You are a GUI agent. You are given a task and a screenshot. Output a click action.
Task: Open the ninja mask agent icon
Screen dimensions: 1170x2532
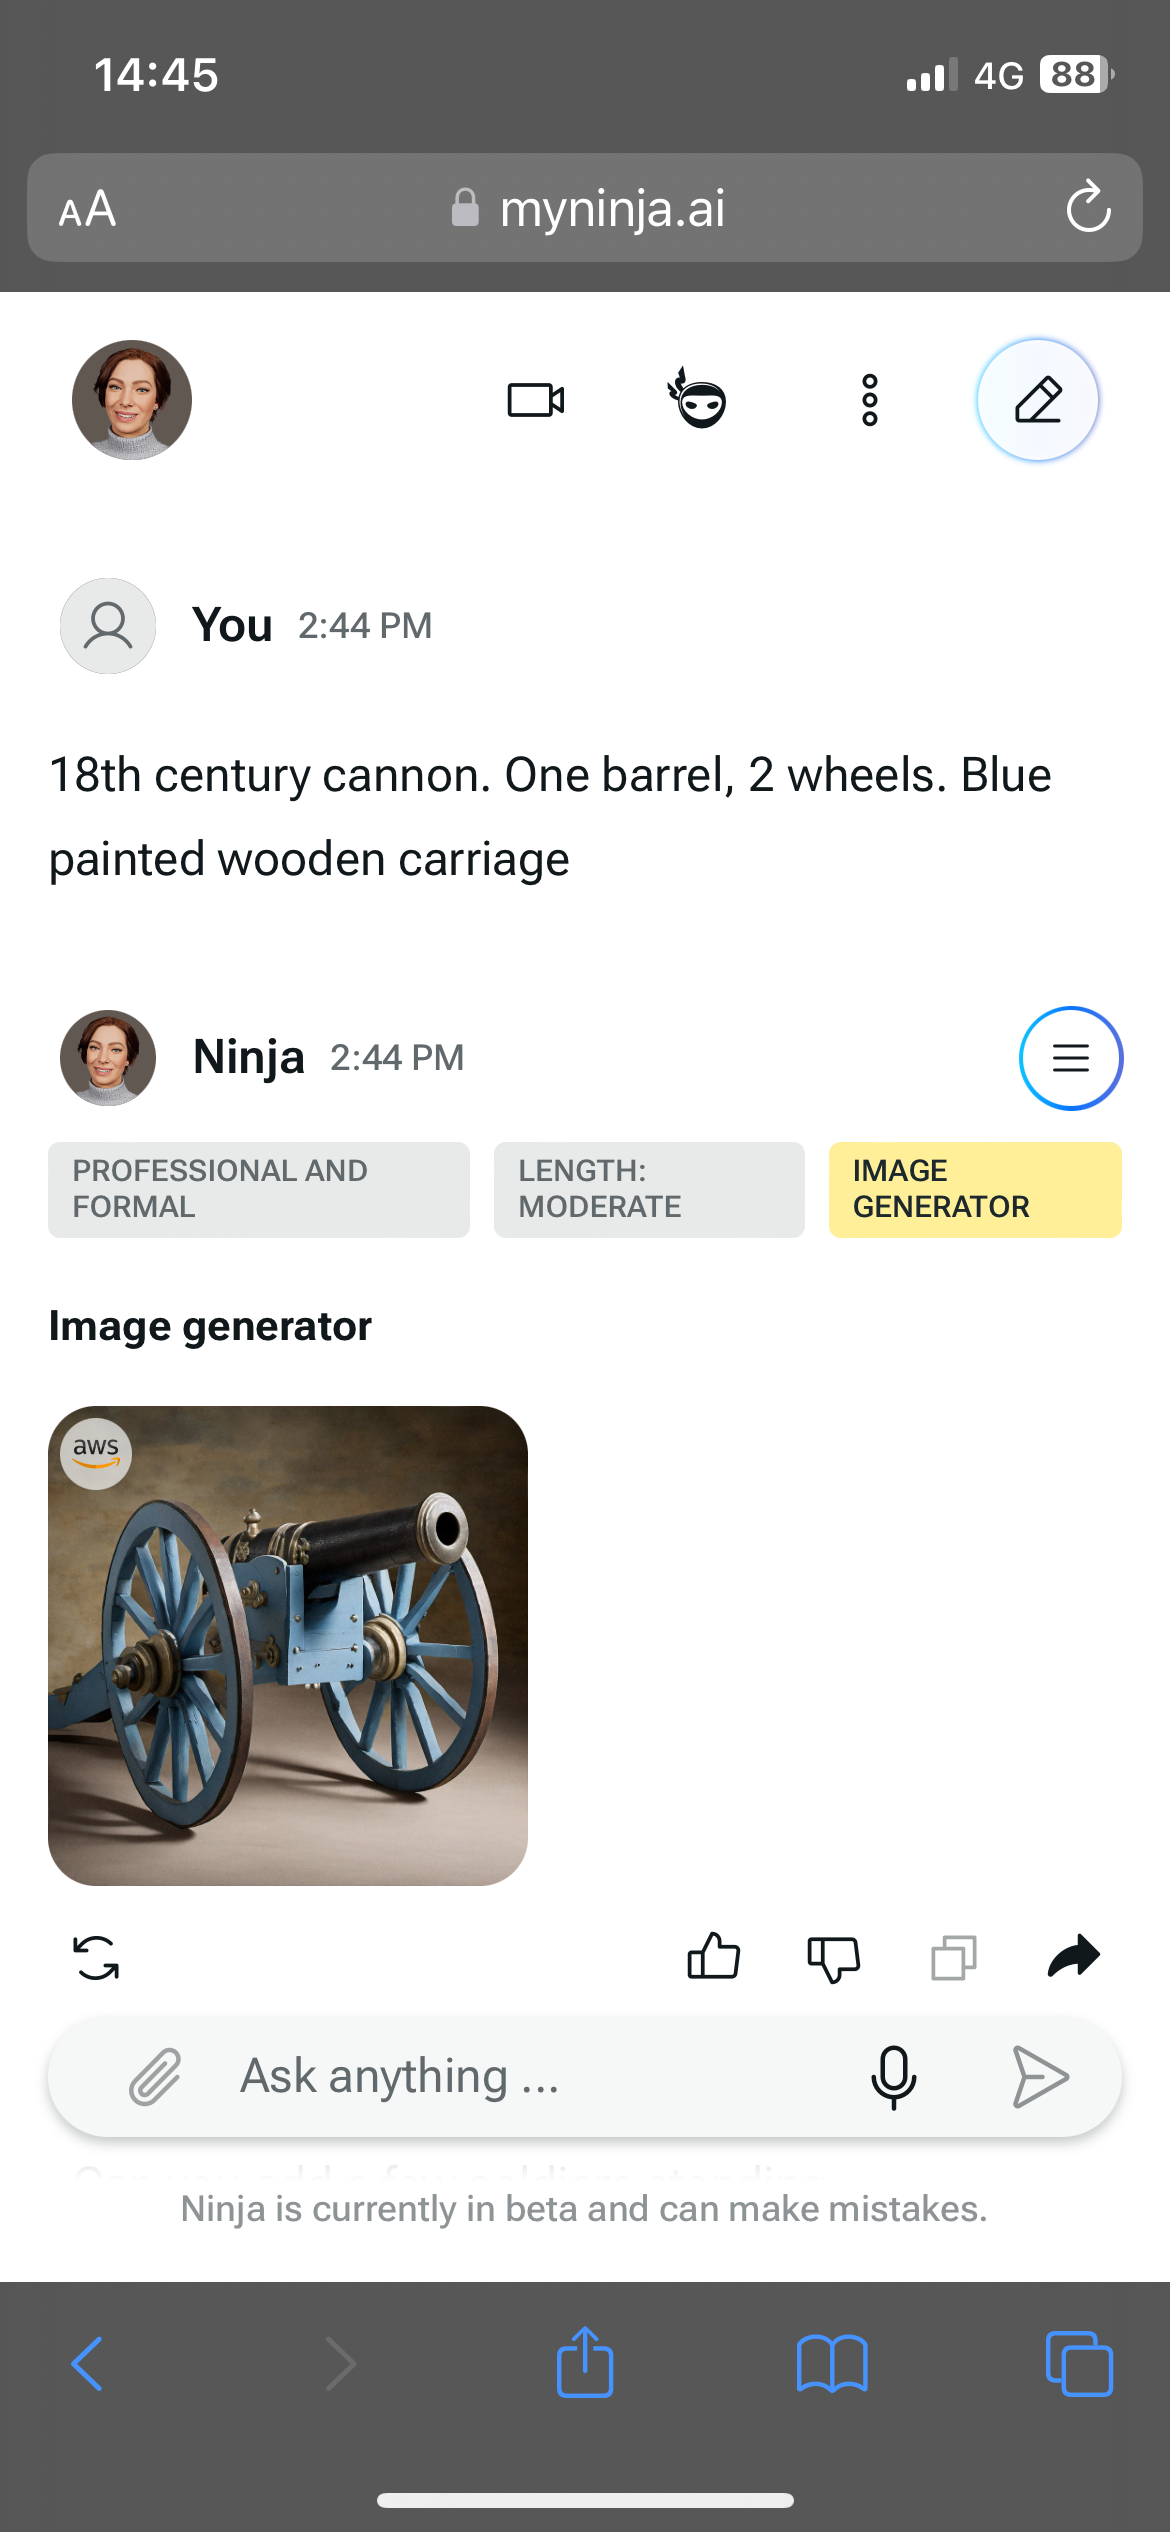(x=698, y=399)
